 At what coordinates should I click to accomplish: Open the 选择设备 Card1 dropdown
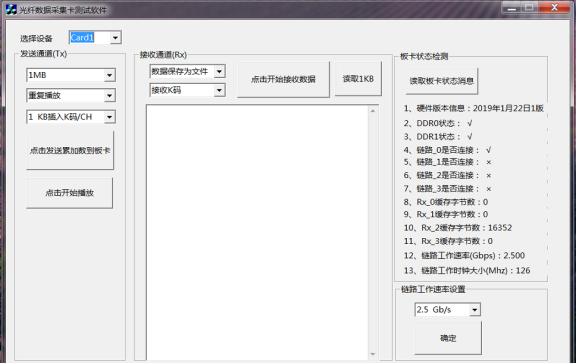click(115, 37)
